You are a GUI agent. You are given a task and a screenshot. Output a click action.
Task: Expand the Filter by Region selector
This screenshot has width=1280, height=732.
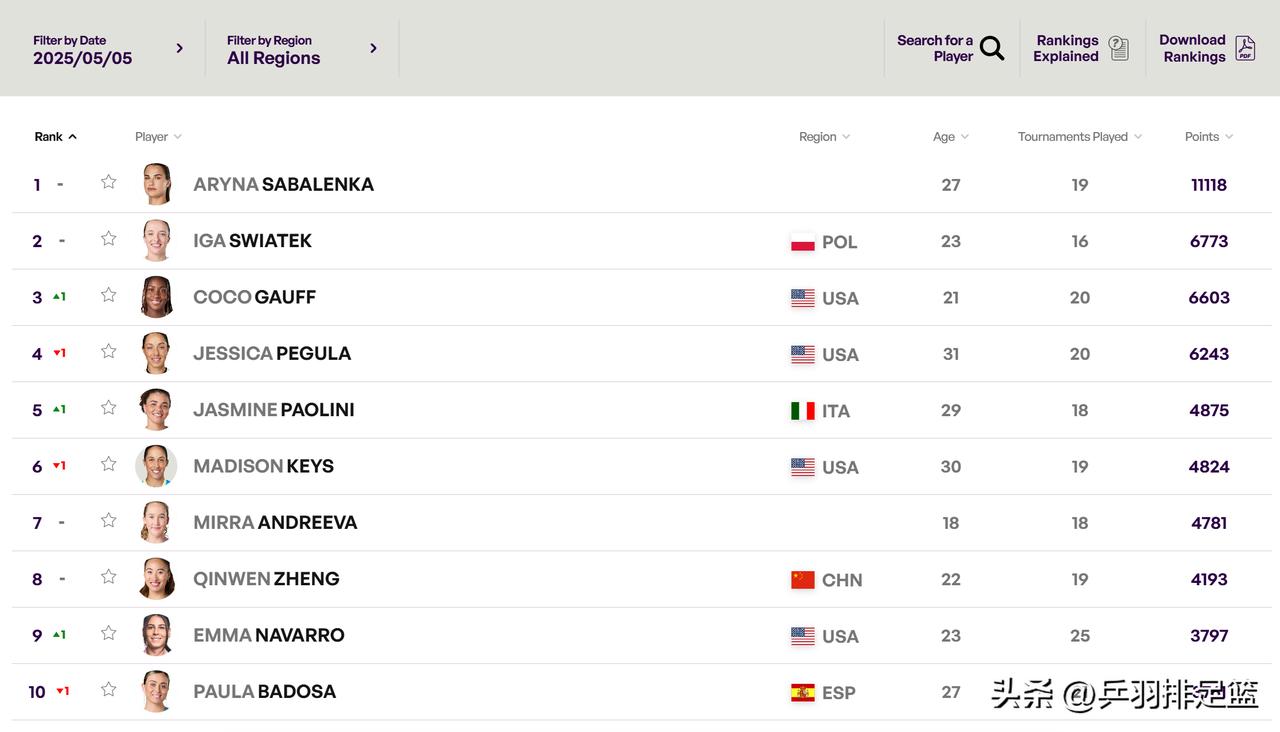click(302, 49)
